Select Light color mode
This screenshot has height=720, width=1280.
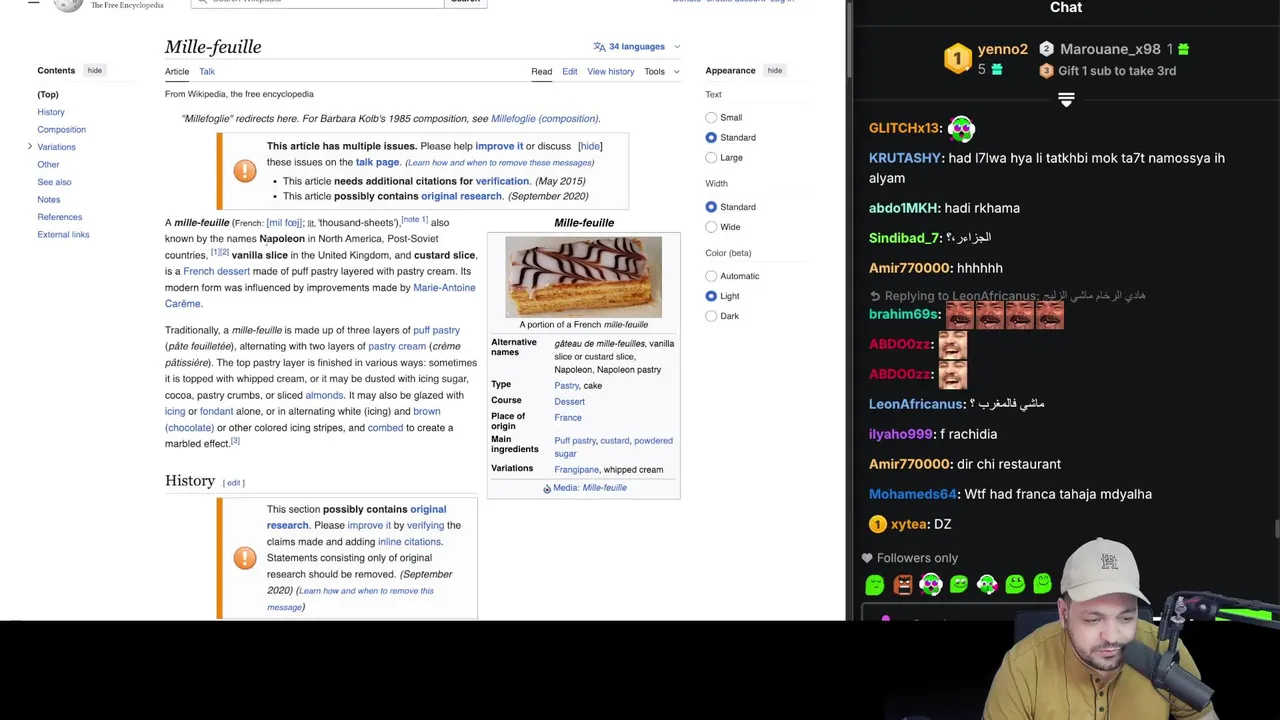[x=711, y=296]
